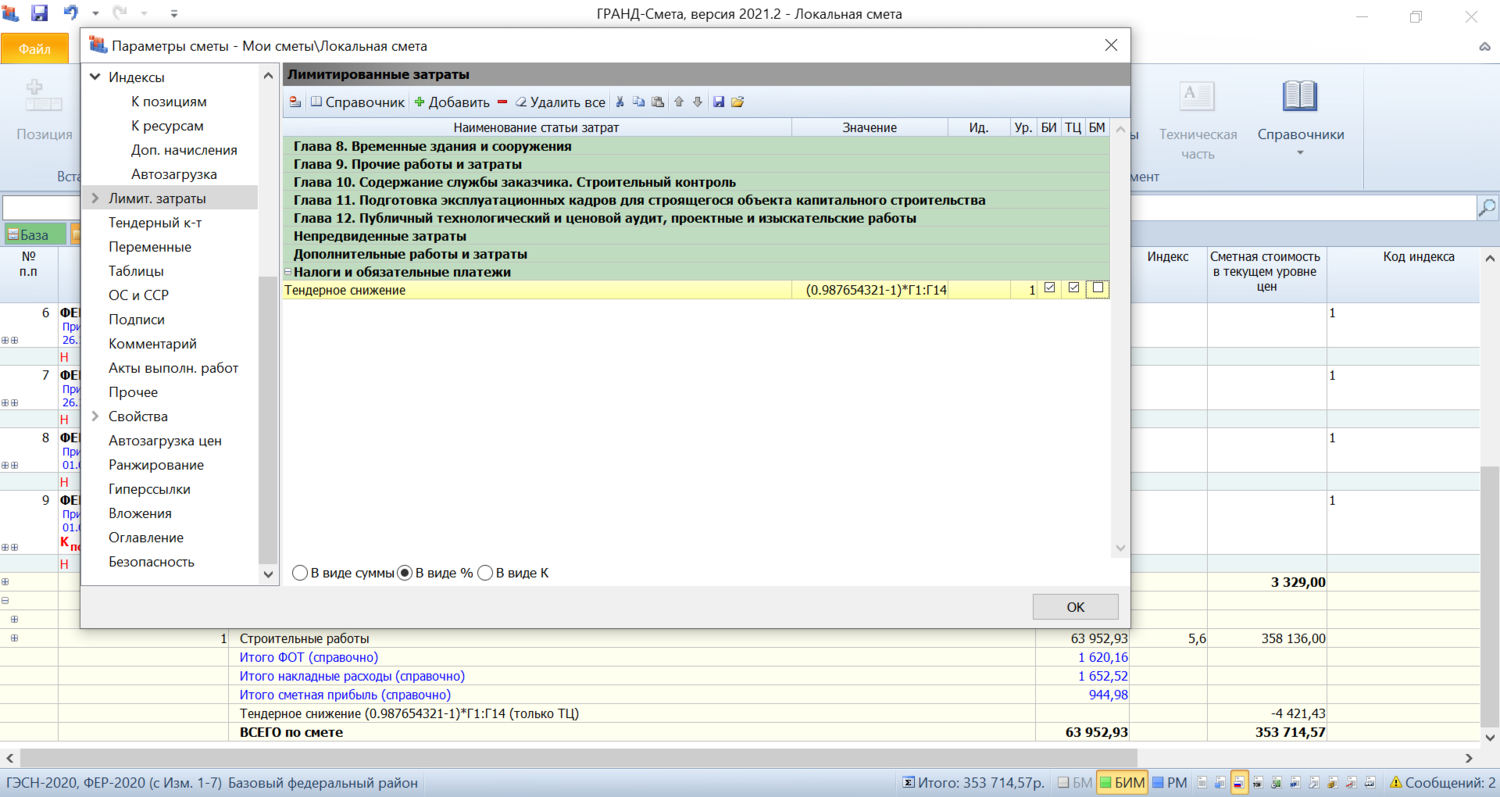The height and width of the screenshot is (797, 1500).
Task: Click the red minus delete icon
Action: [x=502, y=102]
